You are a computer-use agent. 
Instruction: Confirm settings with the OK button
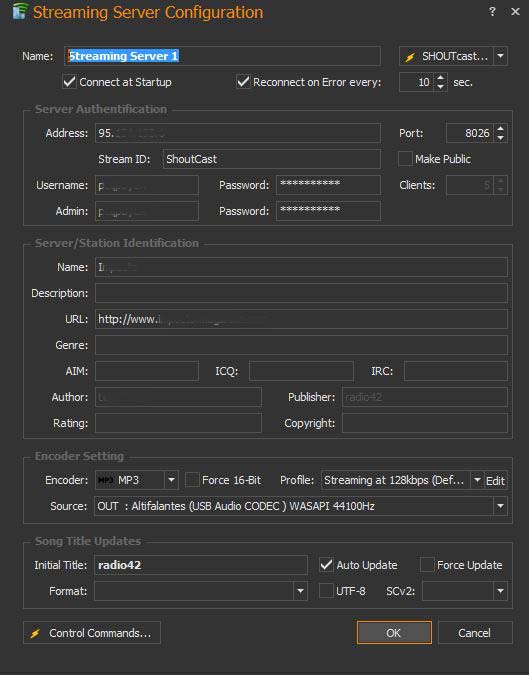point(394,632)
